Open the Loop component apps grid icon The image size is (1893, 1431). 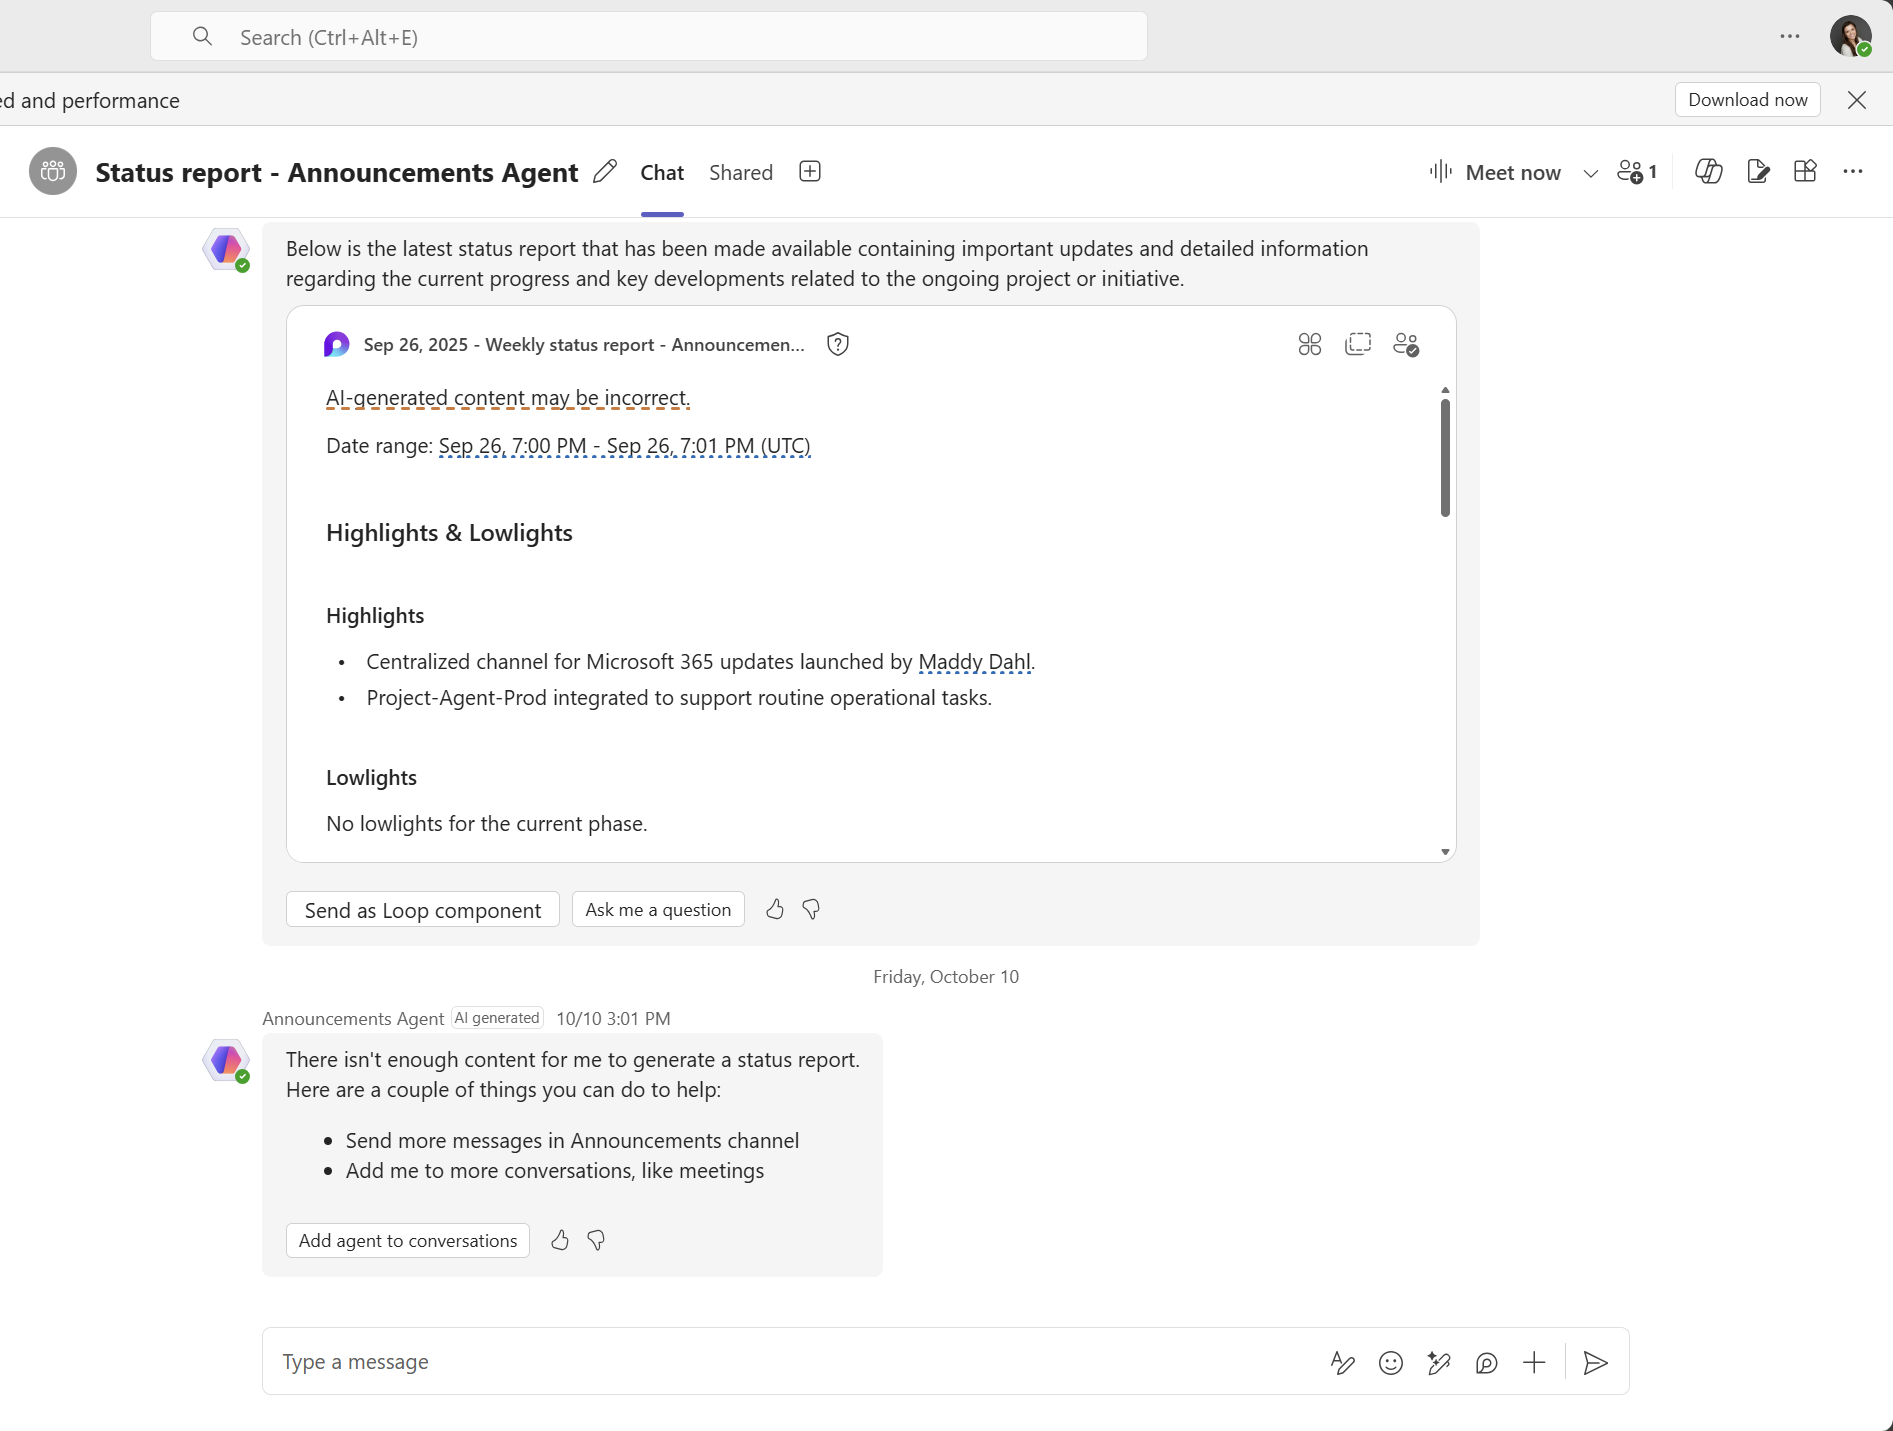tap(1309, 345)
